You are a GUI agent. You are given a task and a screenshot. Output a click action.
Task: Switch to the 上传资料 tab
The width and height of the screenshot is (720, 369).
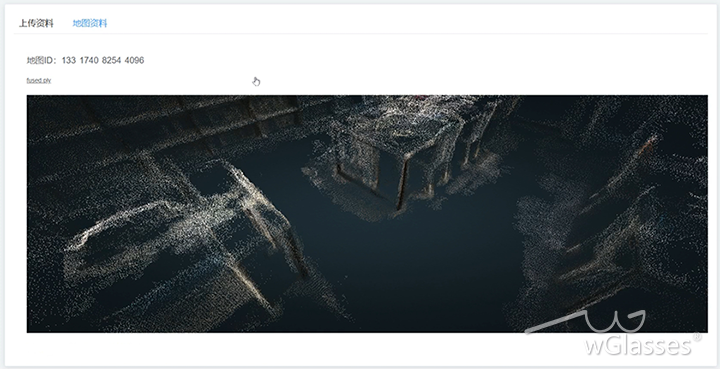coord(36,23)
